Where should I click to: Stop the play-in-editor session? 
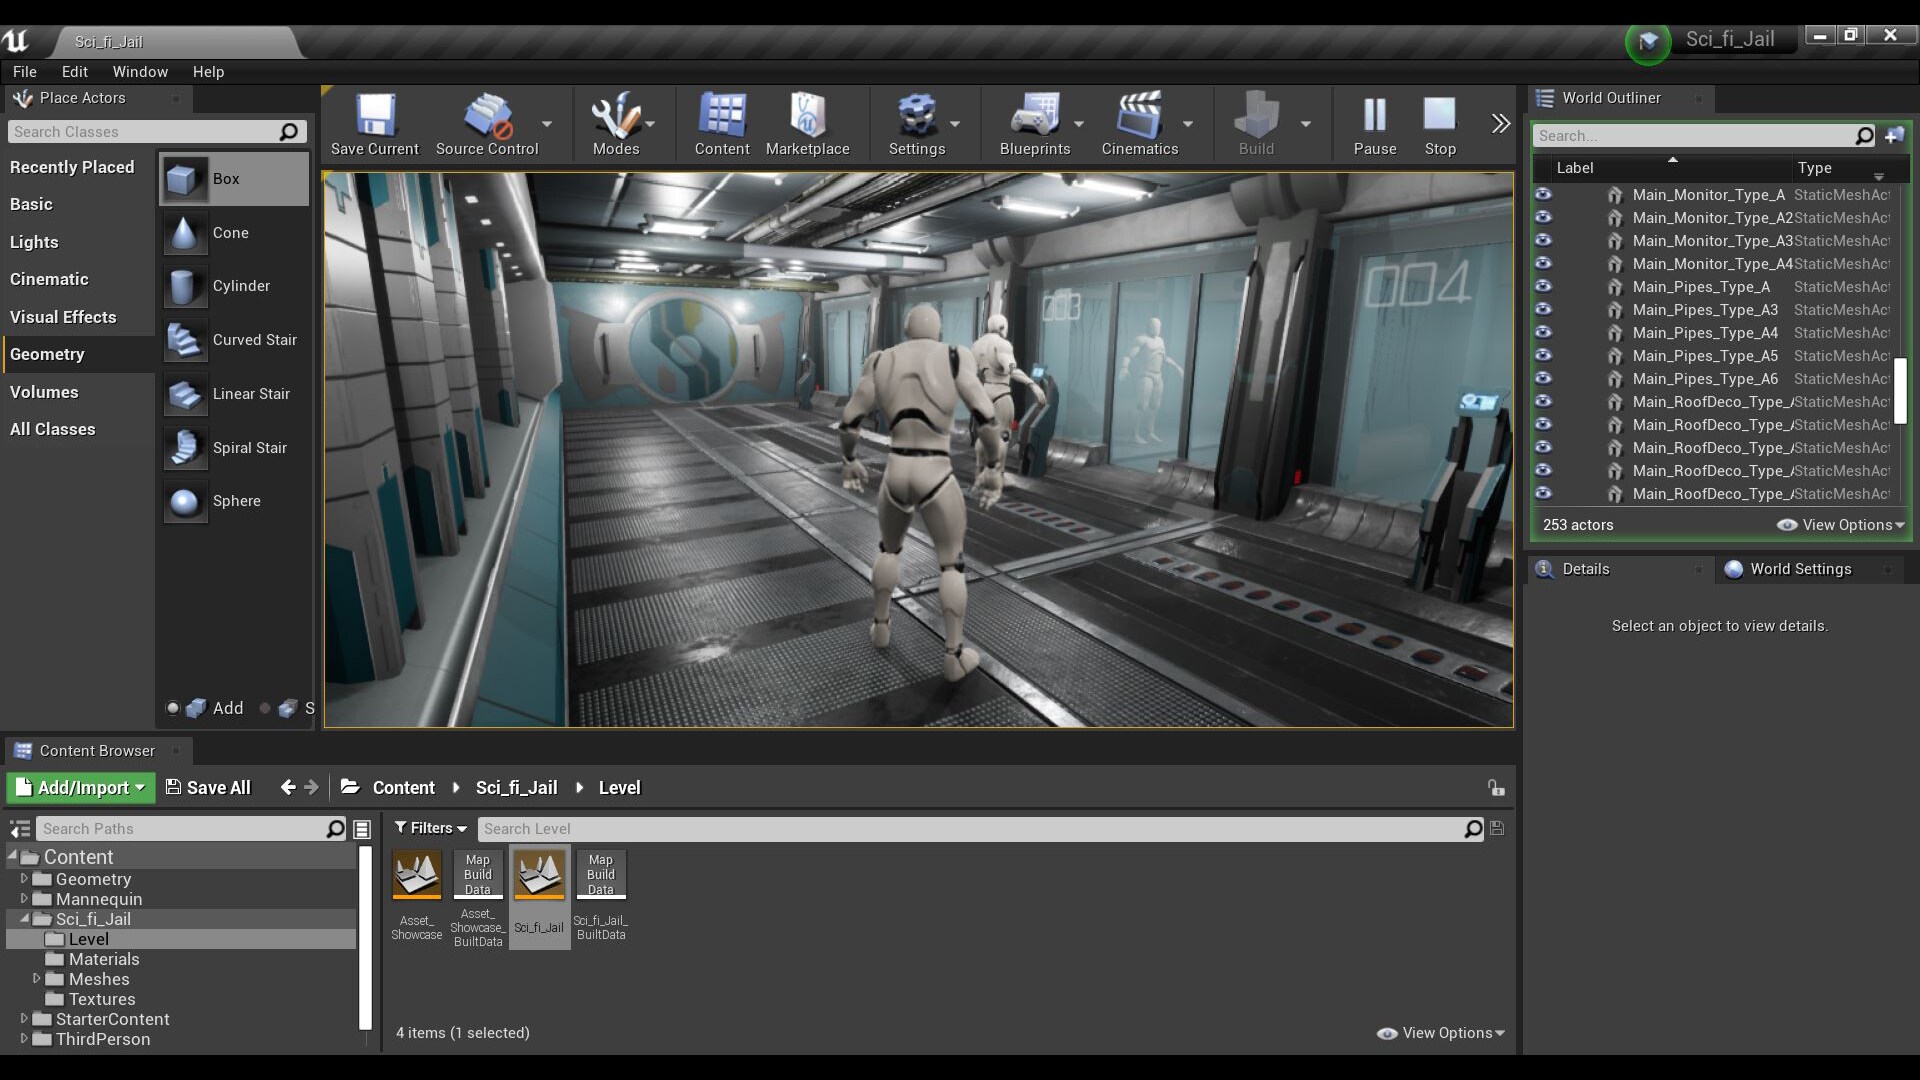[1439, 115]
